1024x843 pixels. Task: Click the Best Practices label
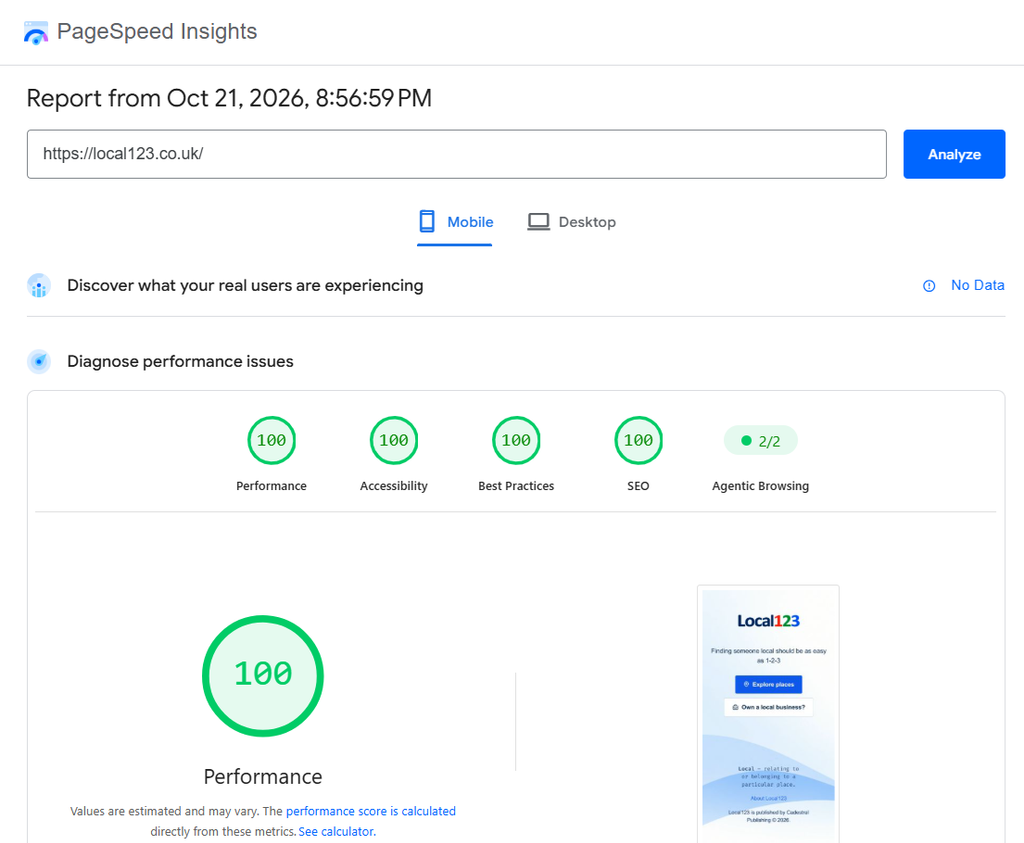point(516,486)
